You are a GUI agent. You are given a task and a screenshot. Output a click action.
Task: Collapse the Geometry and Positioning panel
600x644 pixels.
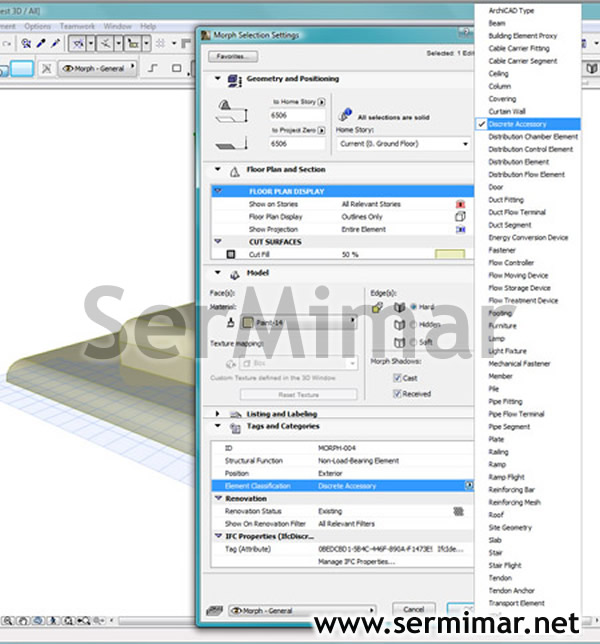coord(218,78)
